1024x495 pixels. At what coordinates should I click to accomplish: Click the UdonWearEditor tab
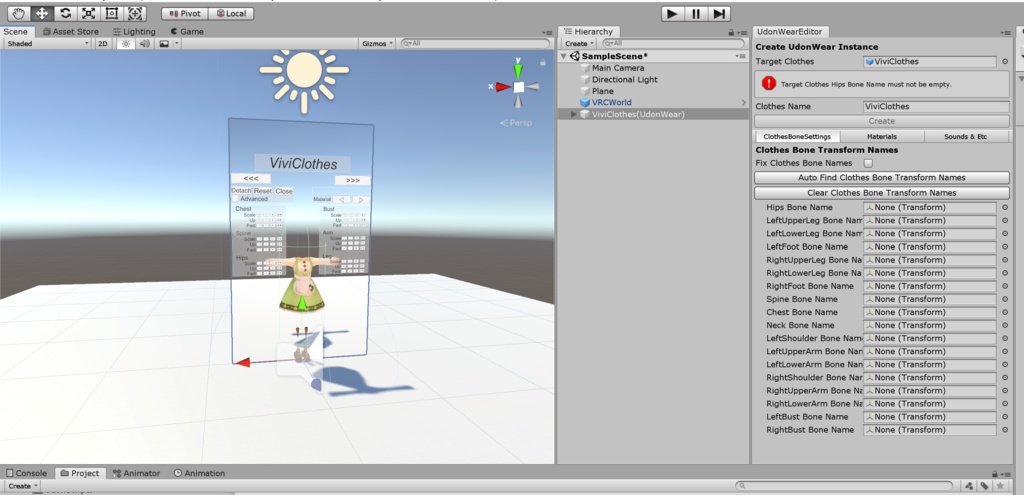click(790, 31)
